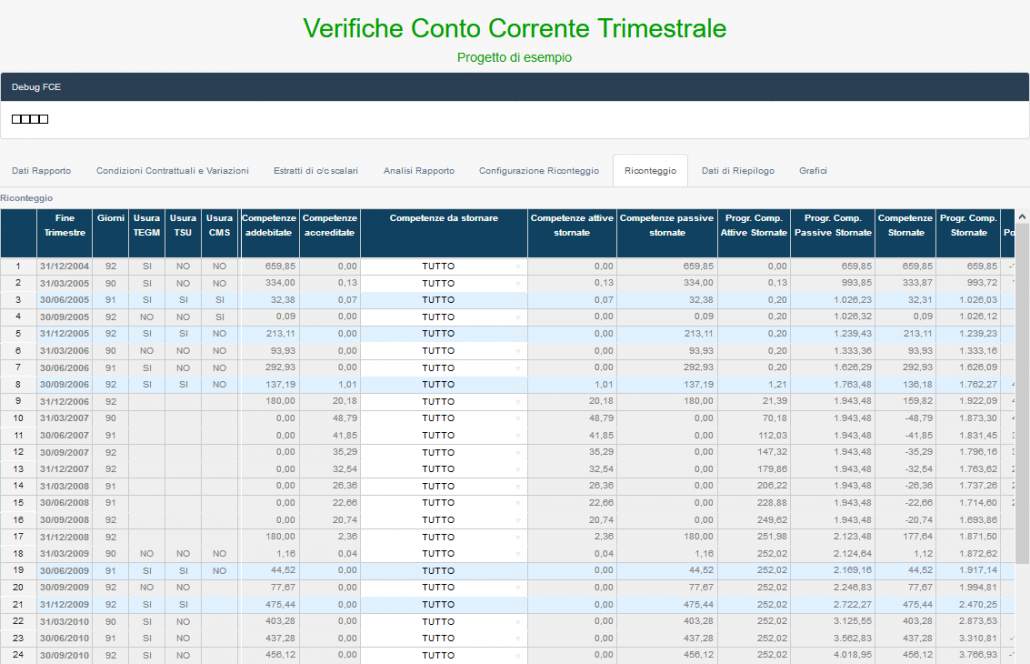Image resolution: width=1030 pixels, height=664 pixels.
Task: Click the value 993,72 in the table
Action: [982, 283]
